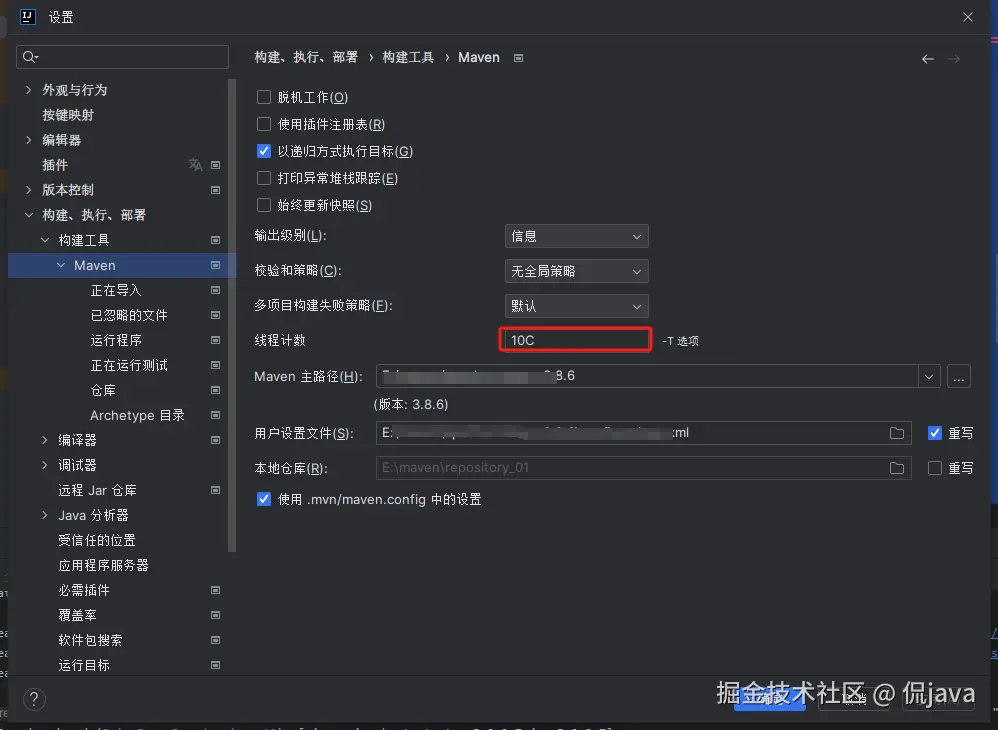Click the 线程计数 field containing 10C

tap(575, 340)
